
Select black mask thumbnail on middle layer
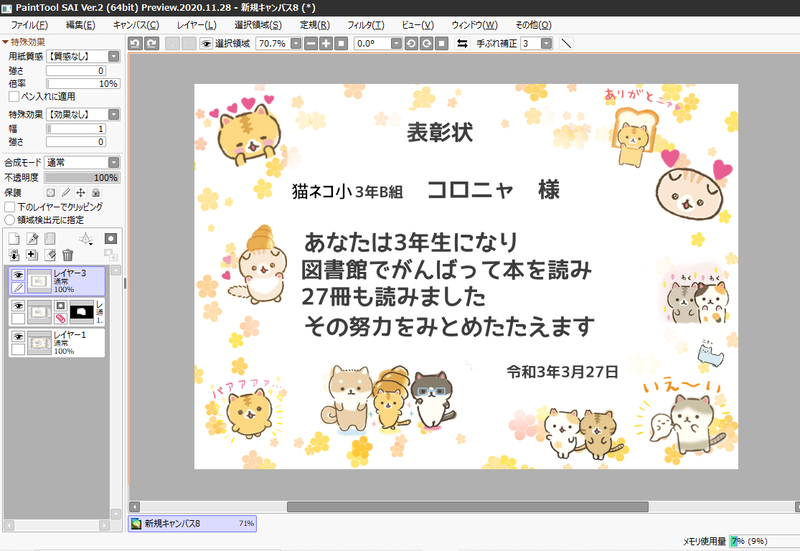coord(81,311)
